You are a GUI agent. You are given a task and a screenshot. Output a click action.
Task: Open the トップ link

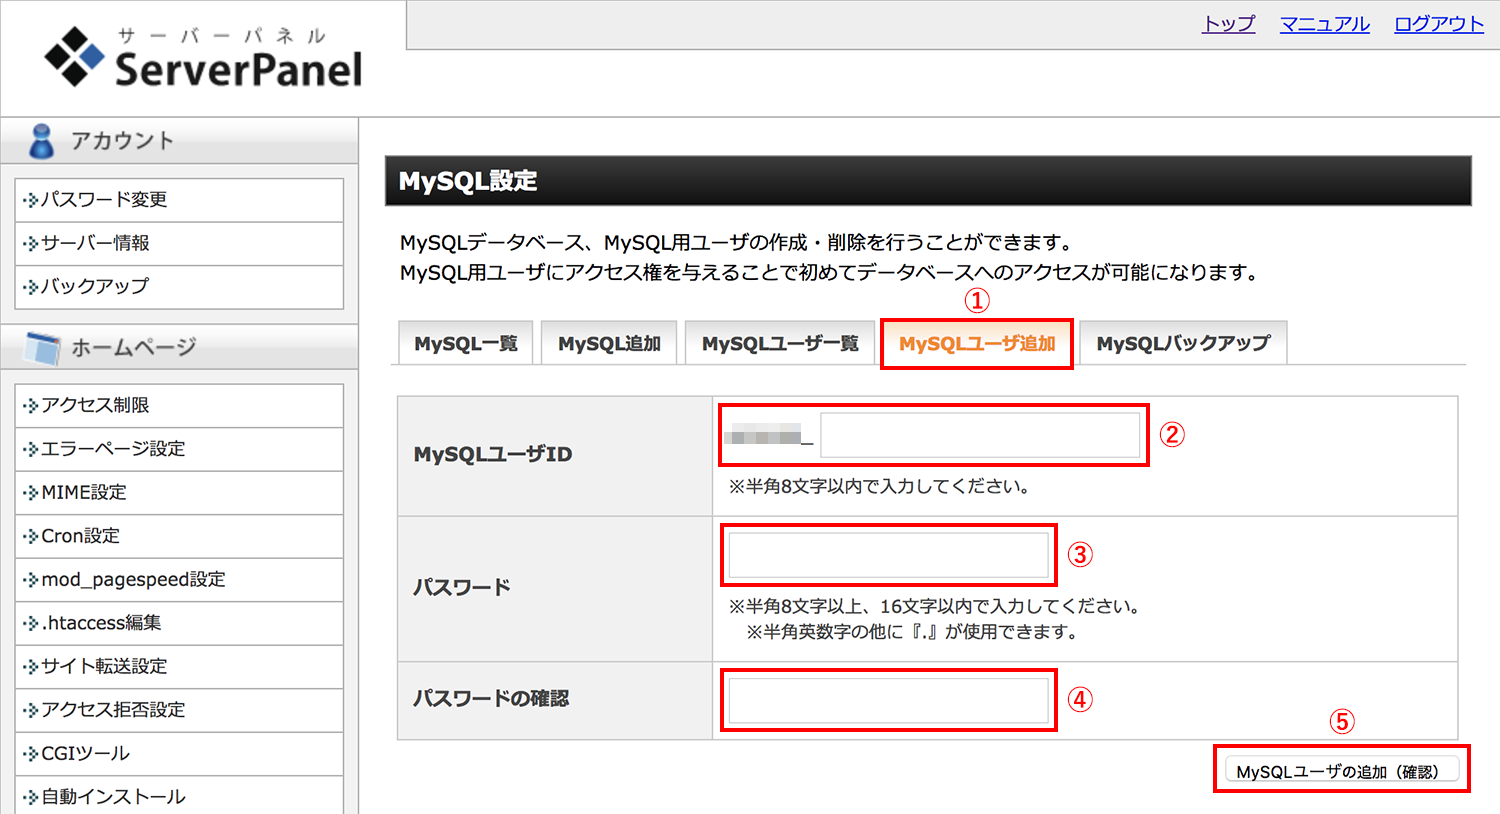pyautogui.click(x=1228, y=24)
